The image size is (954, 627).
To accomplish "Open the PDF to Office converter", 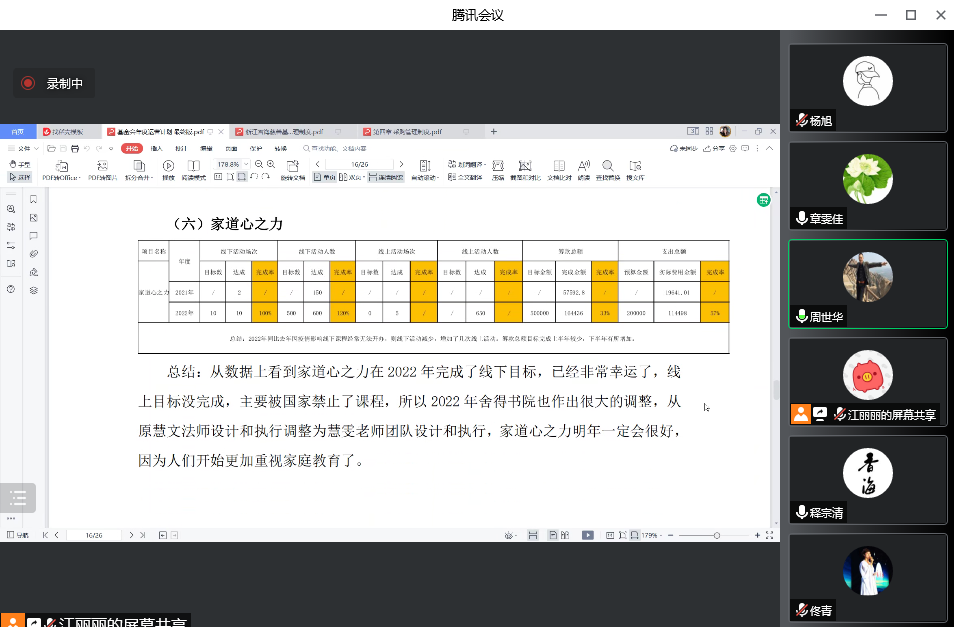I will pos(61,170).
